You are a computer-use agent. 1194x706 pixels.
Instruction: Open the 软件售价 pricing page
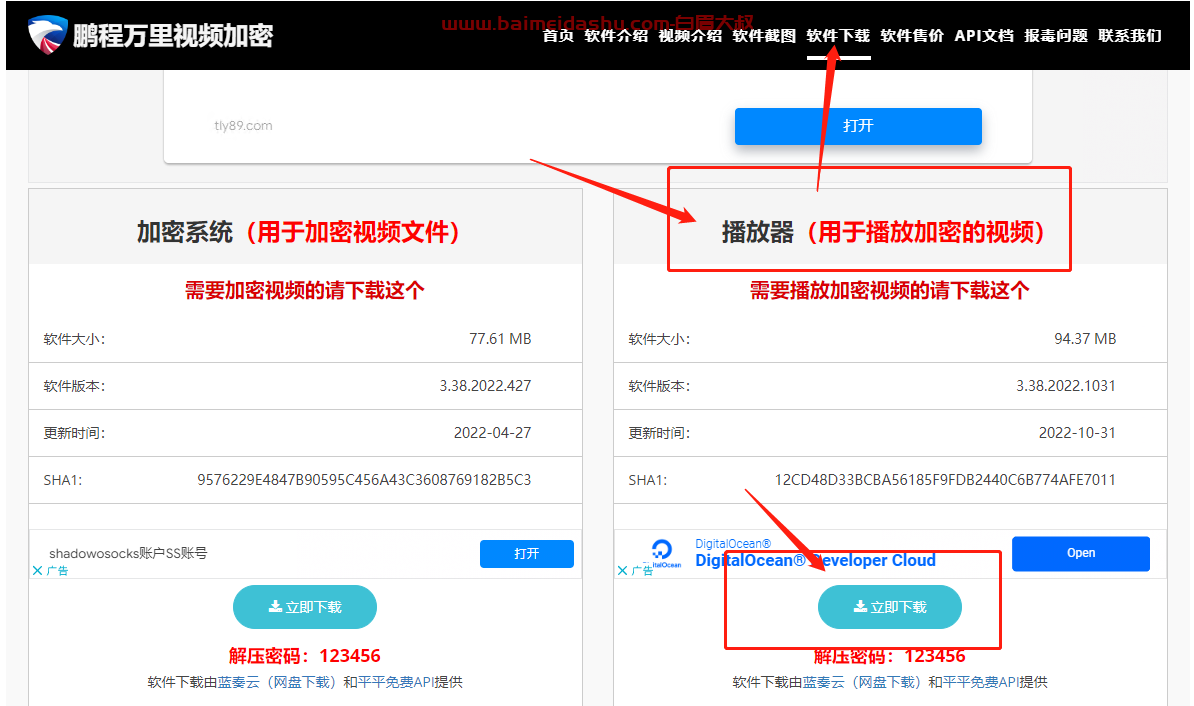[x=912, y=36]
